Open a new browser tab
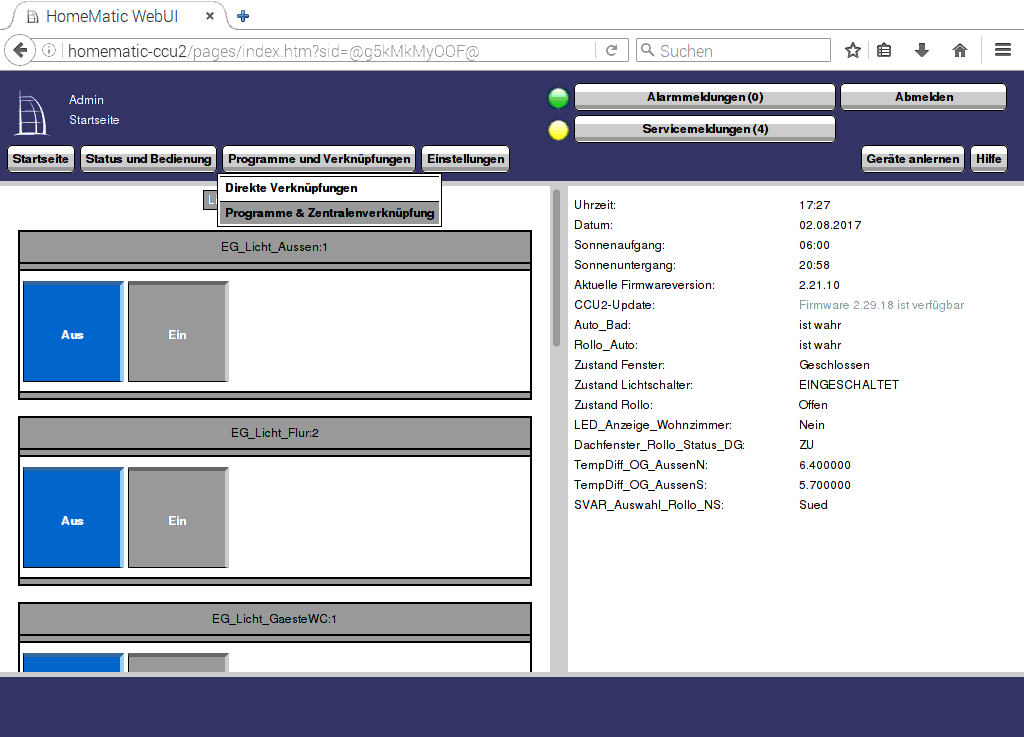This screenshot has height=737, width=1024. click(243, 16)
